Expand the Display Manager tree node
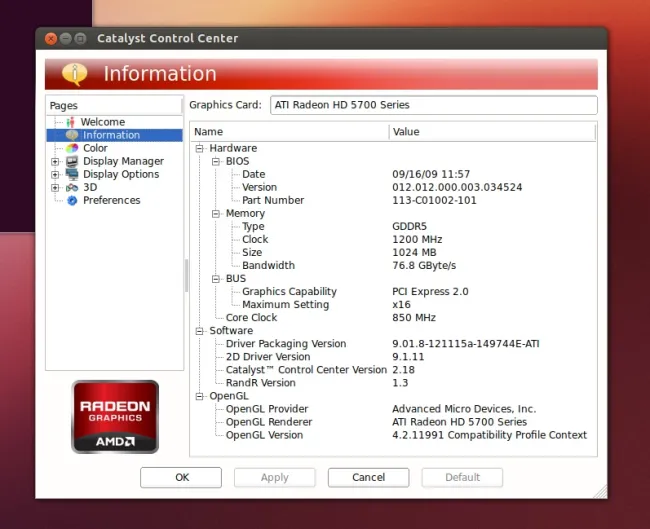This screenshot has height=529, width=650. point(55,161)
